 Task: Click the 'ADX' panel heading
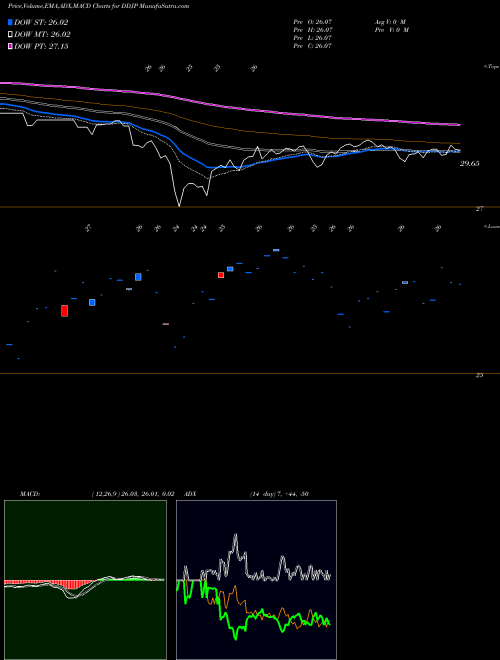(191, 494)
